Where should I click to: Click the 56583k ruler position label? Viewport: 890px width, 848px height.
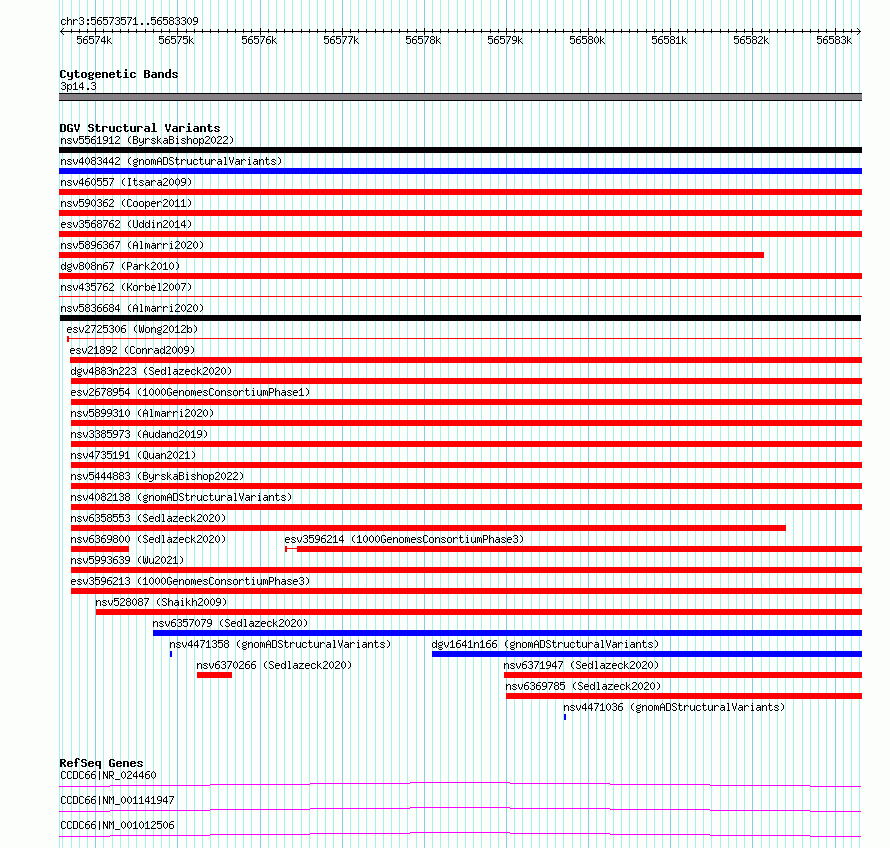834,40
